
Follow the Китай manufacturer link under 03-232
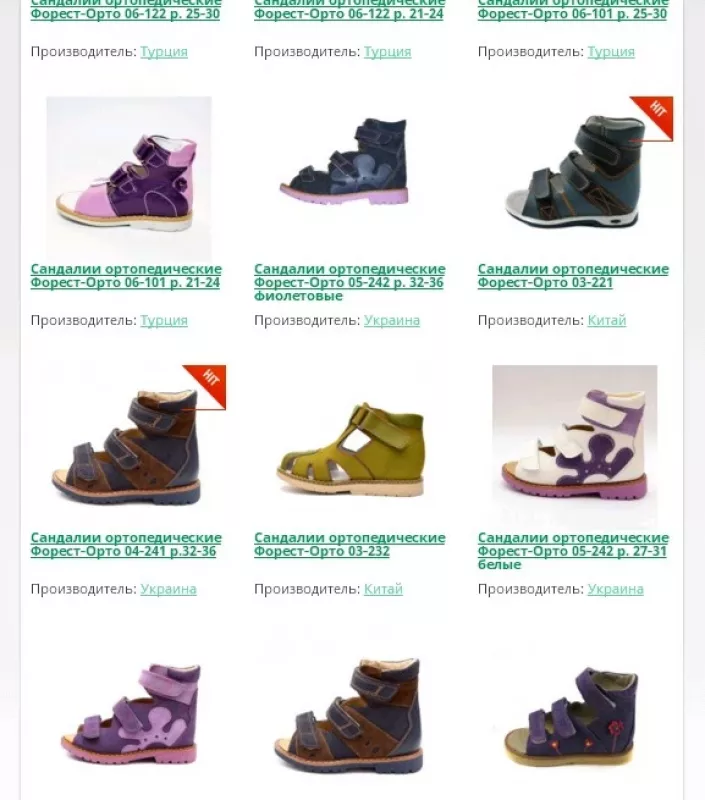pyautogui.click(x=383, y=589)
